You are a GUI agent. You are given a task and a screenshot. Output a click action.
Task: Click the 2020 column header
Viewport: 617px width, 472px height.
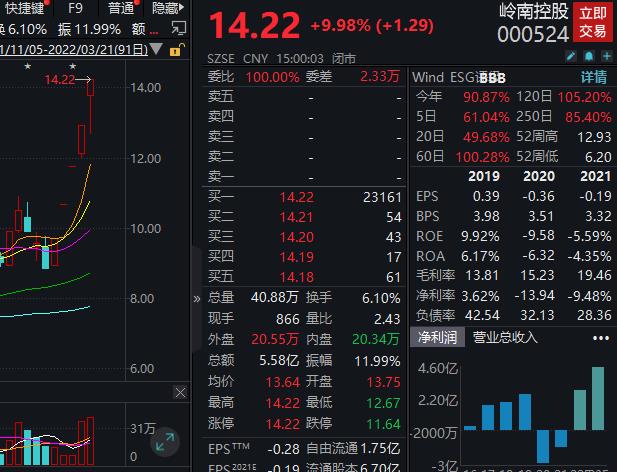[x=539, y=176]
